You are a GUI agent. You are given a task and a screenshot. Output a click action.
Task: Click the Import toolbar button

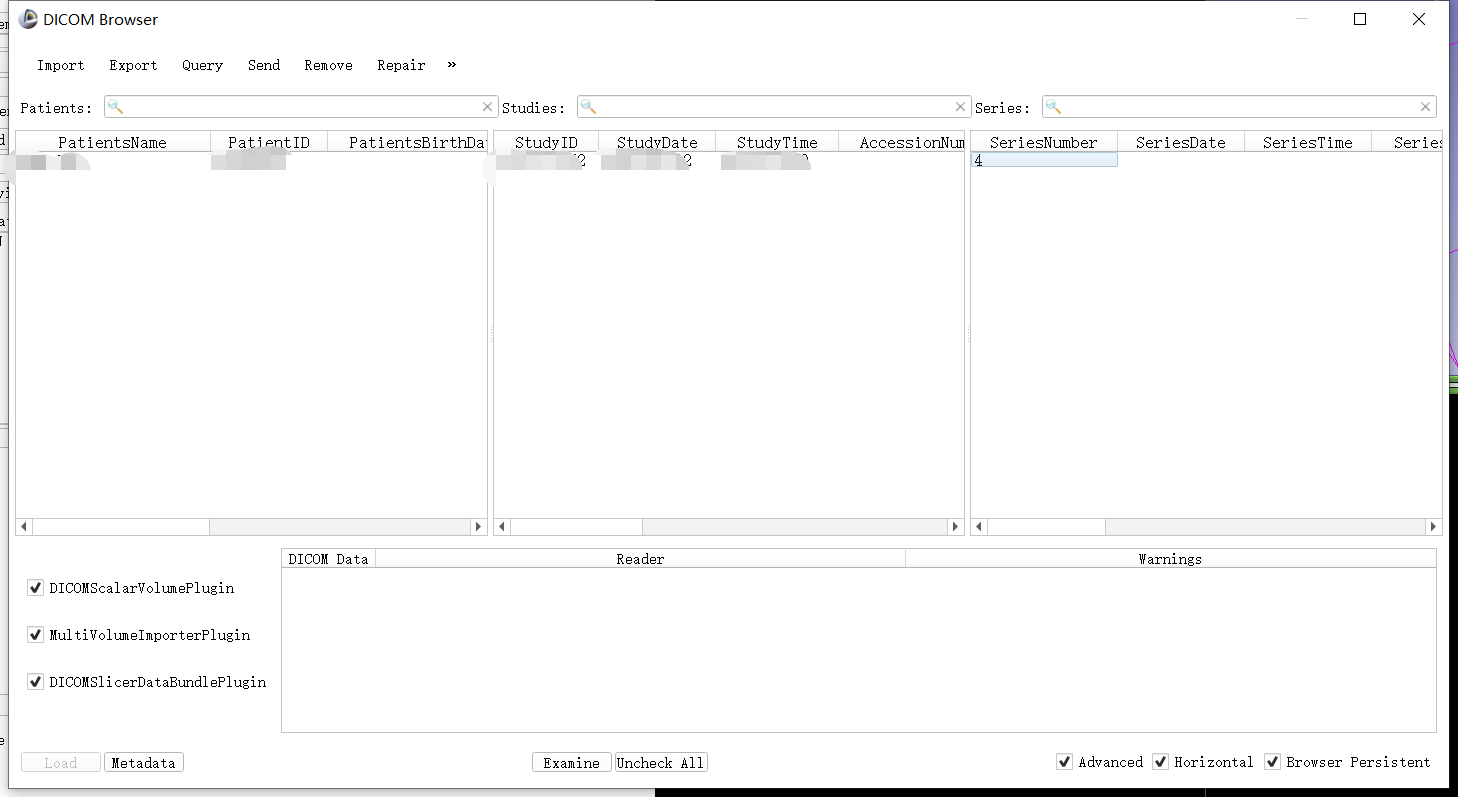point(60,65)
